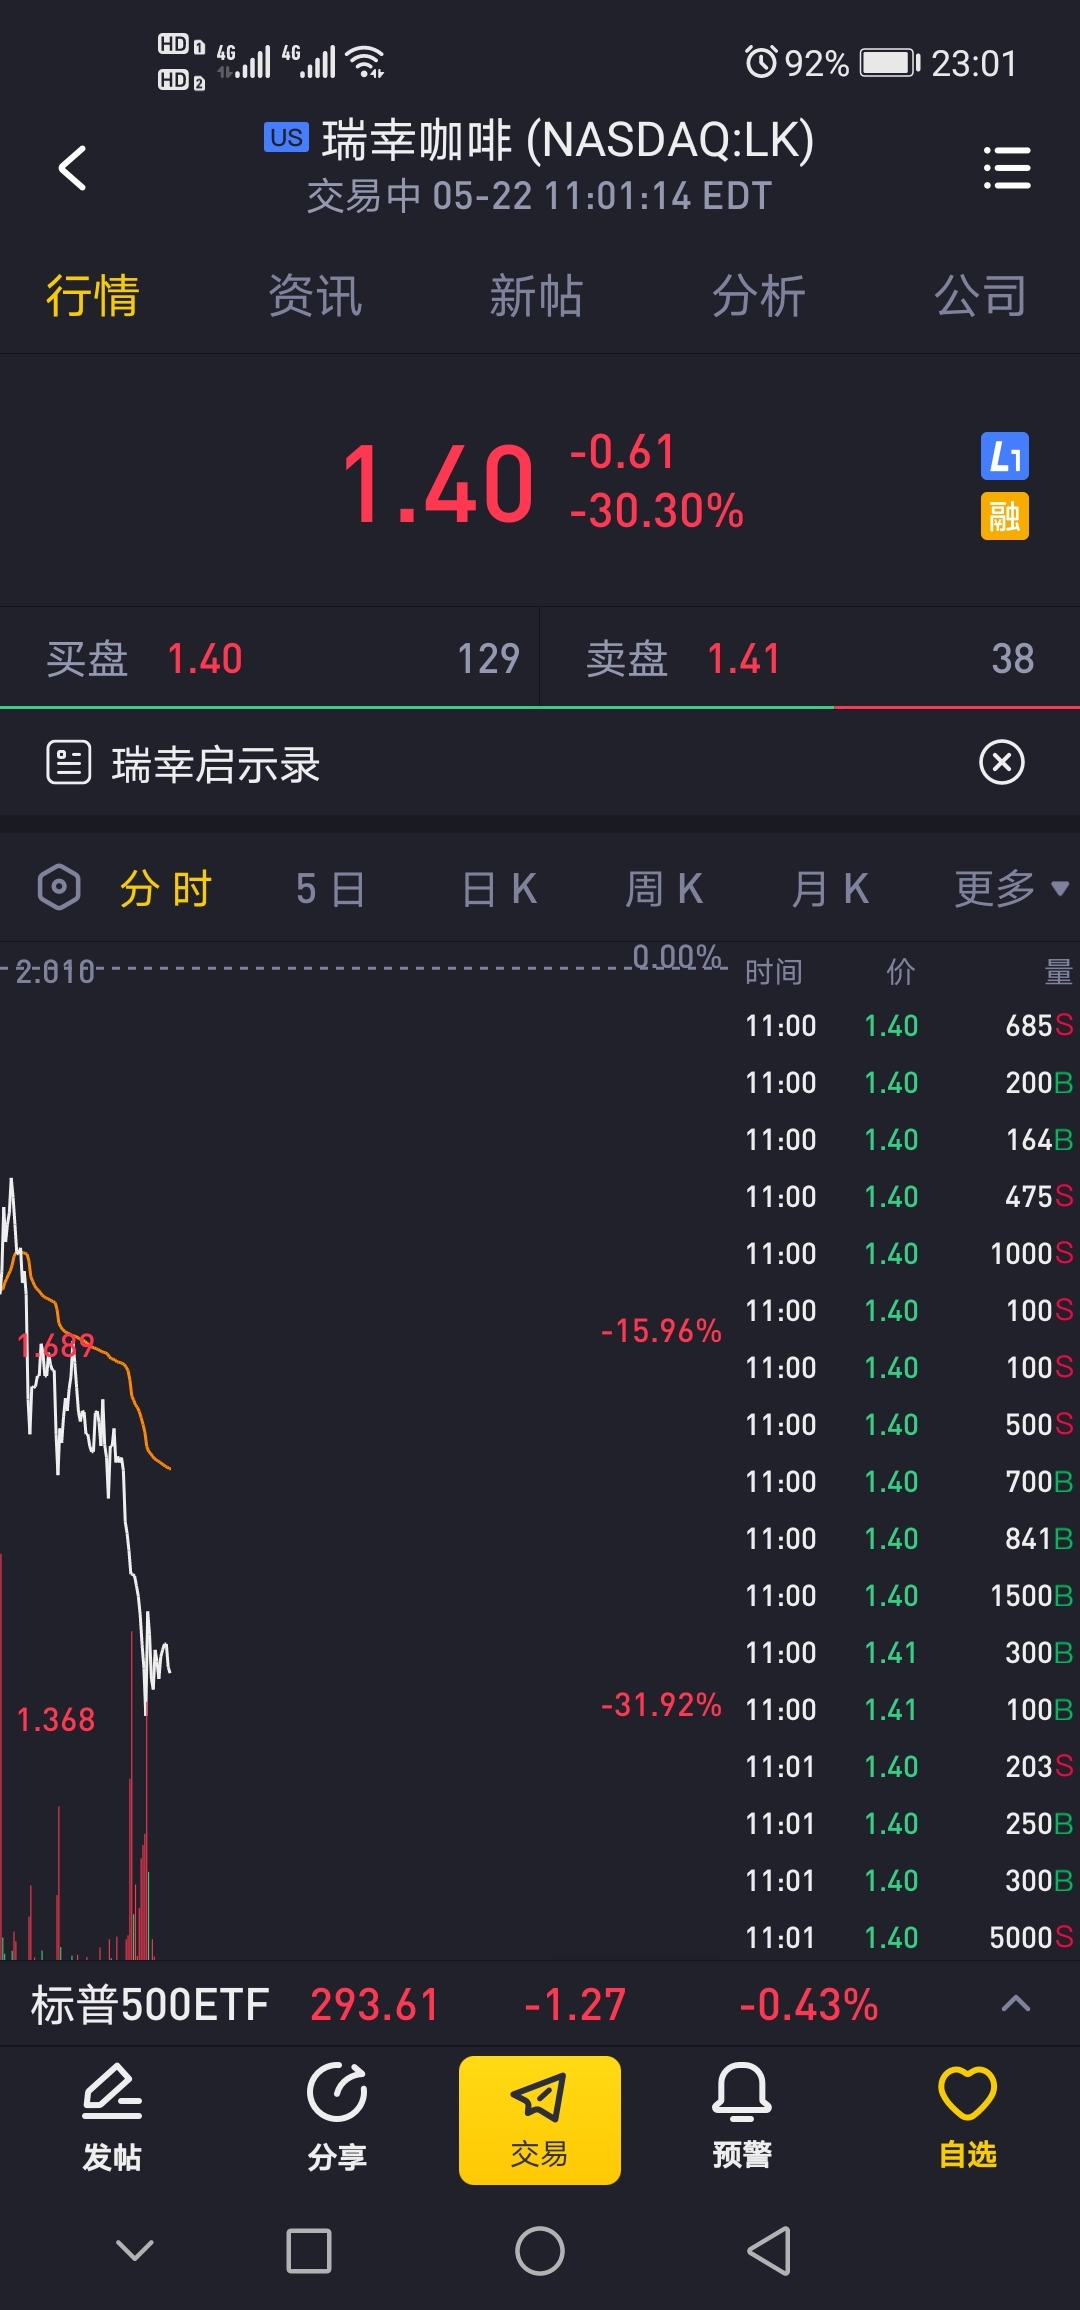Open the list menu icon at top right
The width and height of the screenshot is (1080, 2310).
tap(1006, 167)
